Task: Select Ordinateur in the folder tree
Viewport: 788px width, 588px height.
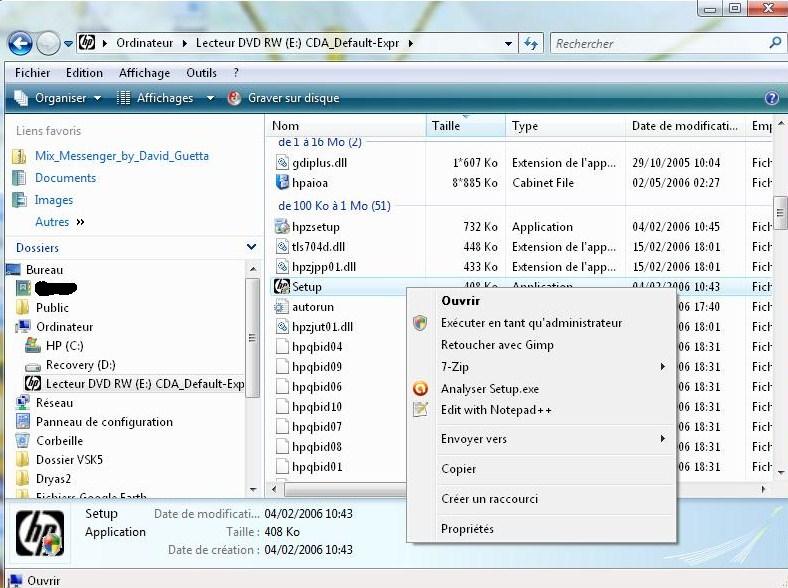Action: pos(64,327)
